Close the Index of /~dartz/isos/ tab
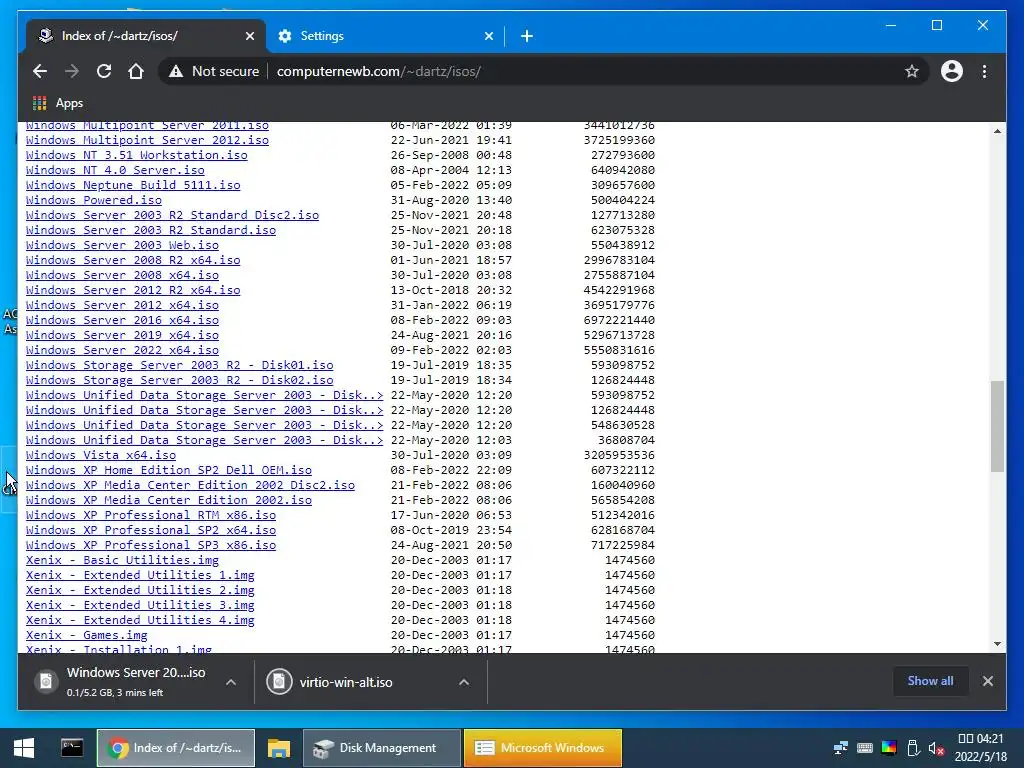This screenshot has height=768, width=1024. pos(249,36)
